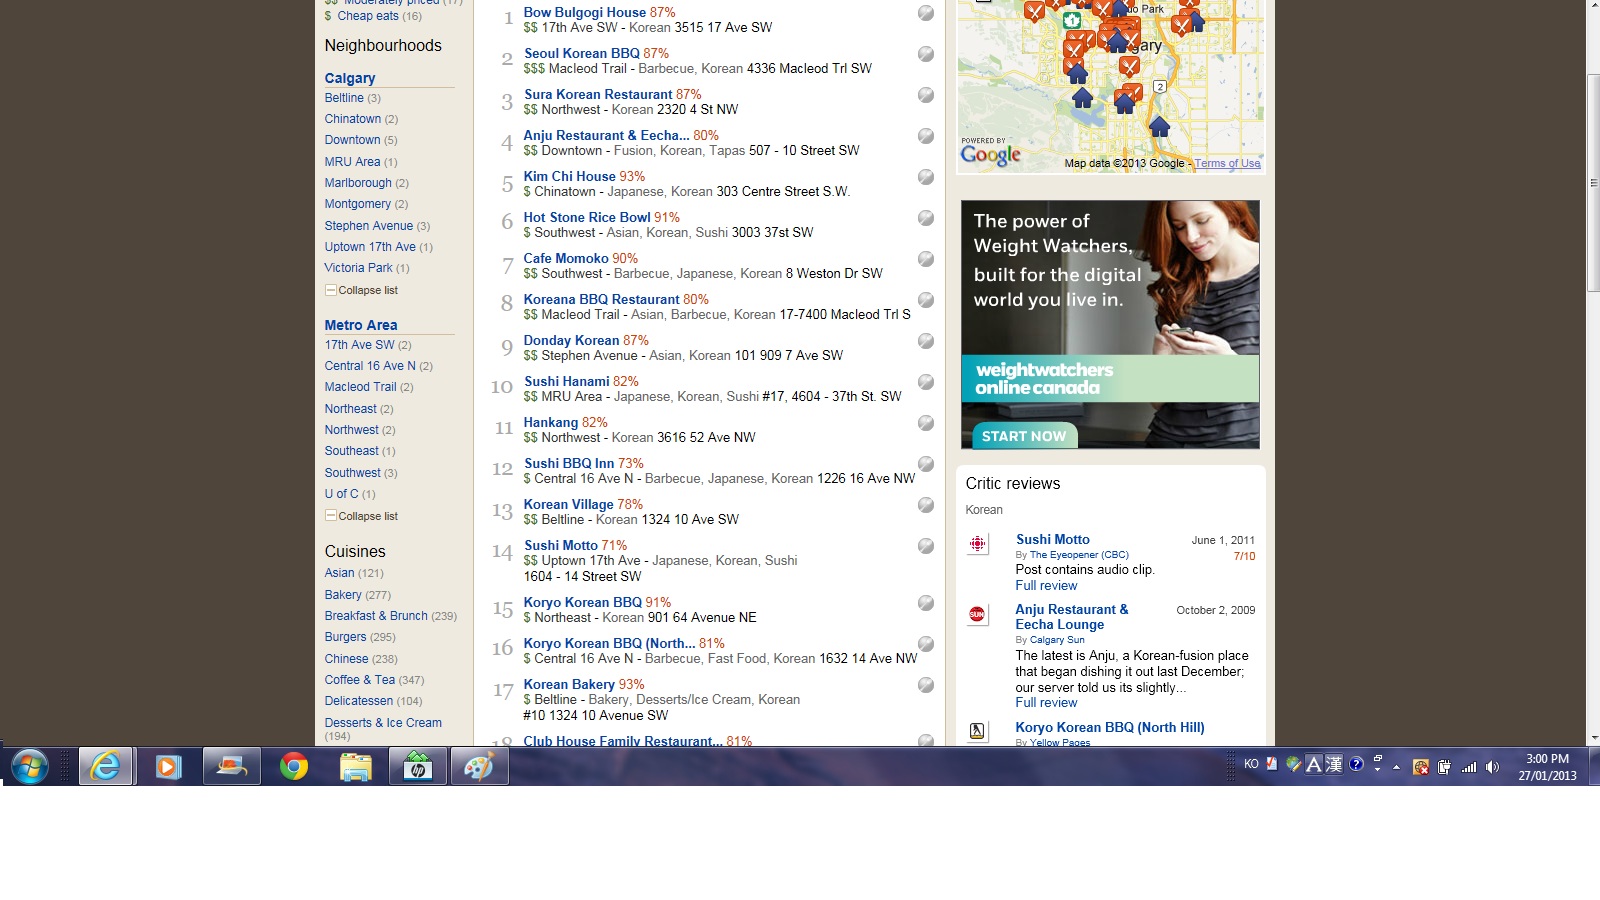Click the Google logo on the map
Viewport: 1600px width, 900px height.
[x=990, y=155]
